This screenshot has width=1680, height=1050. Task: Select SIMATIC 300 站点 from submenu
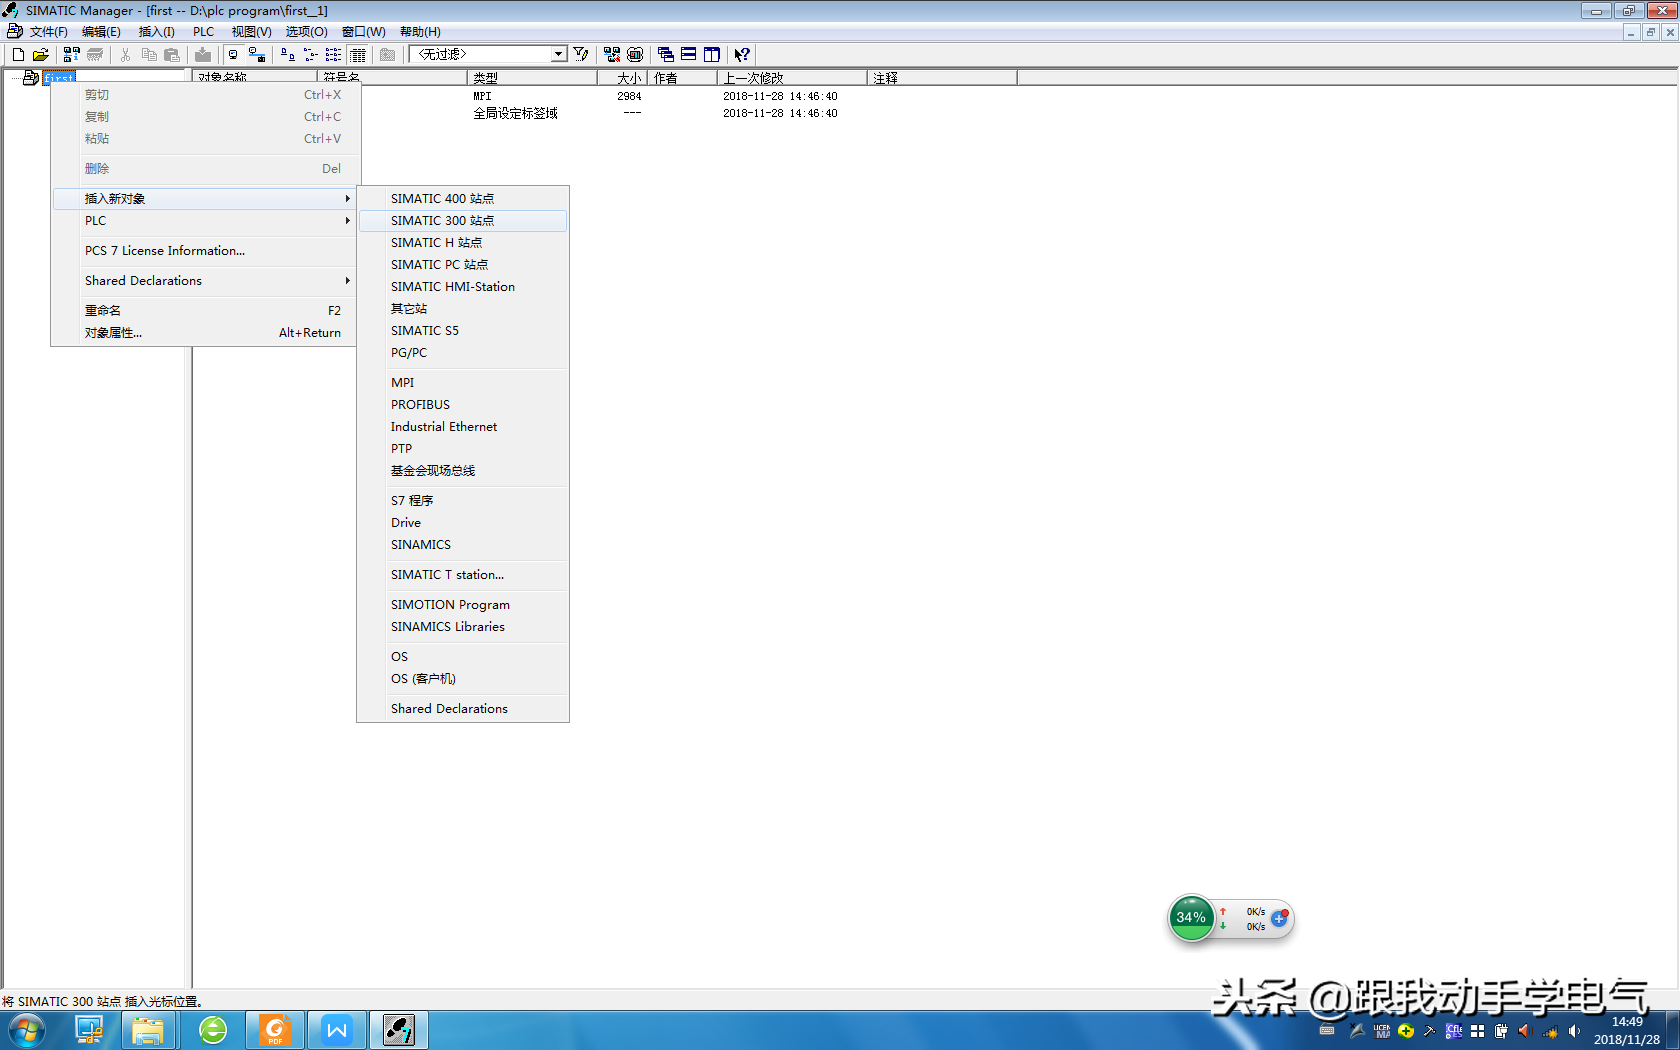[442, 221]
